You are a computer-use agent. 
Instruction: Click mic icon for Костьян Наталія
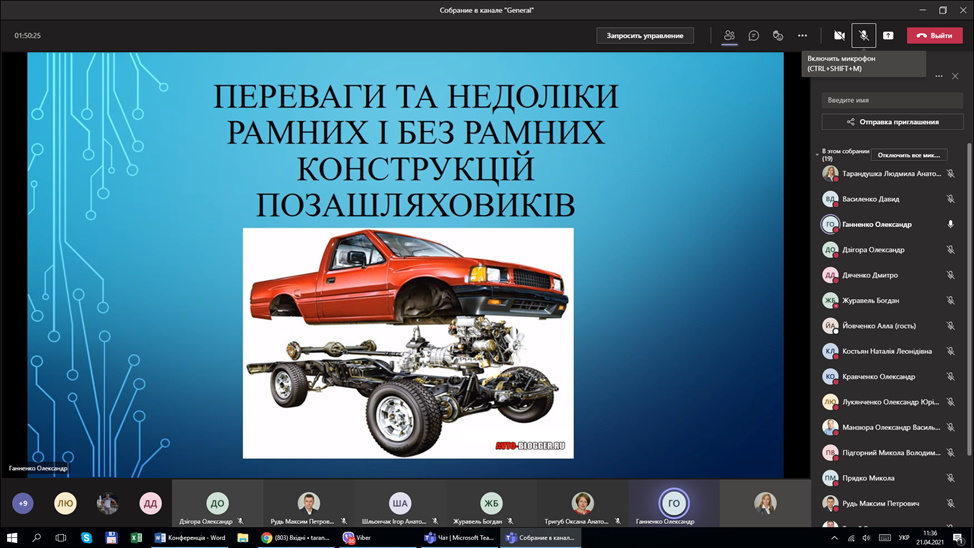[x=950, y=351]
